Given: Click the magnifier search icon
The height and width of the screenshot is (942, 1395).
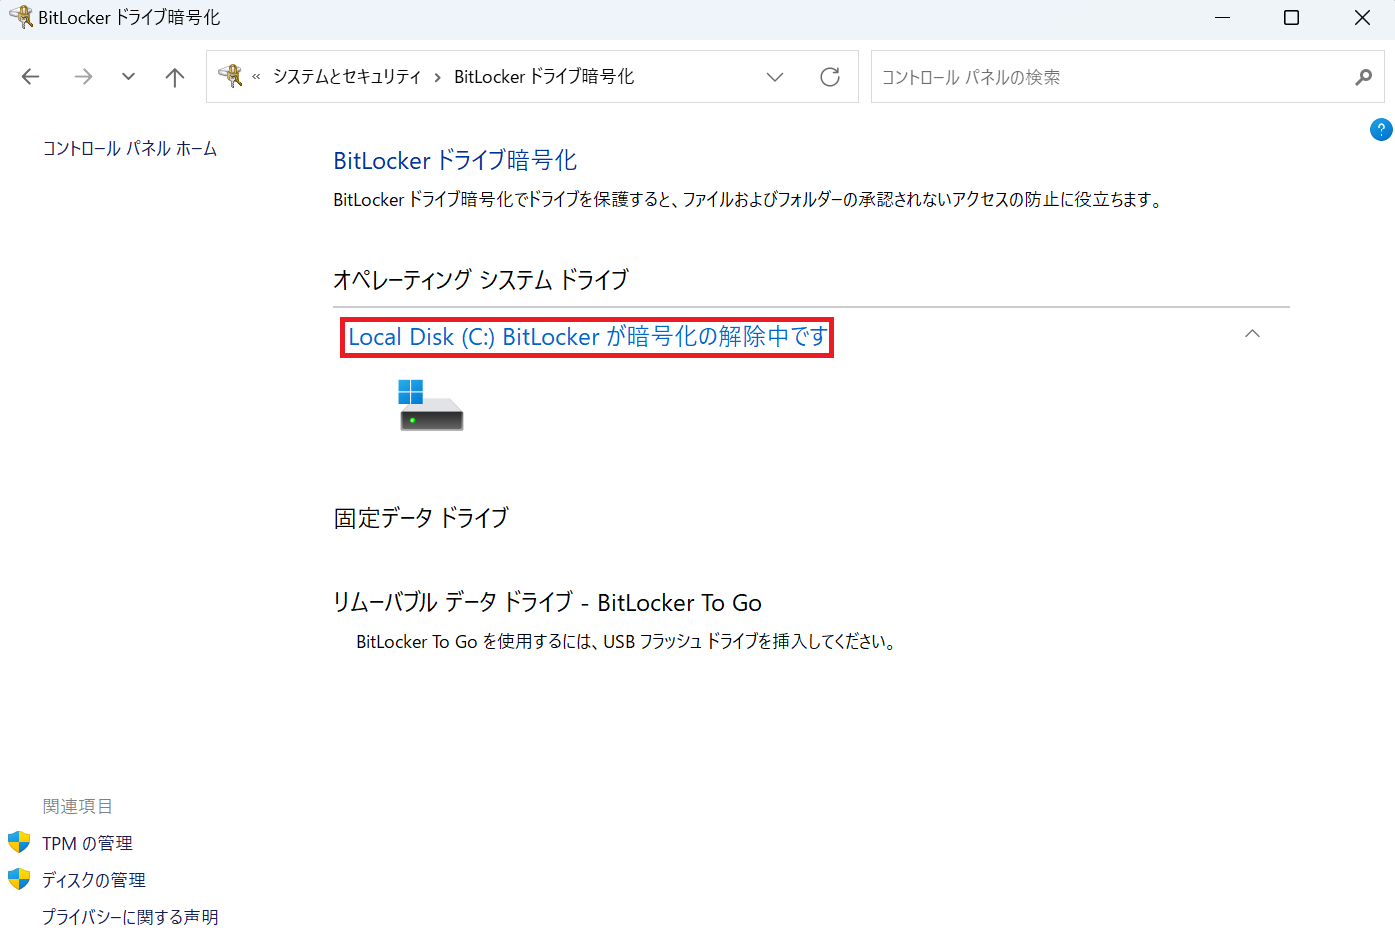Looking at the screenshot, I should coord(1364,77).
